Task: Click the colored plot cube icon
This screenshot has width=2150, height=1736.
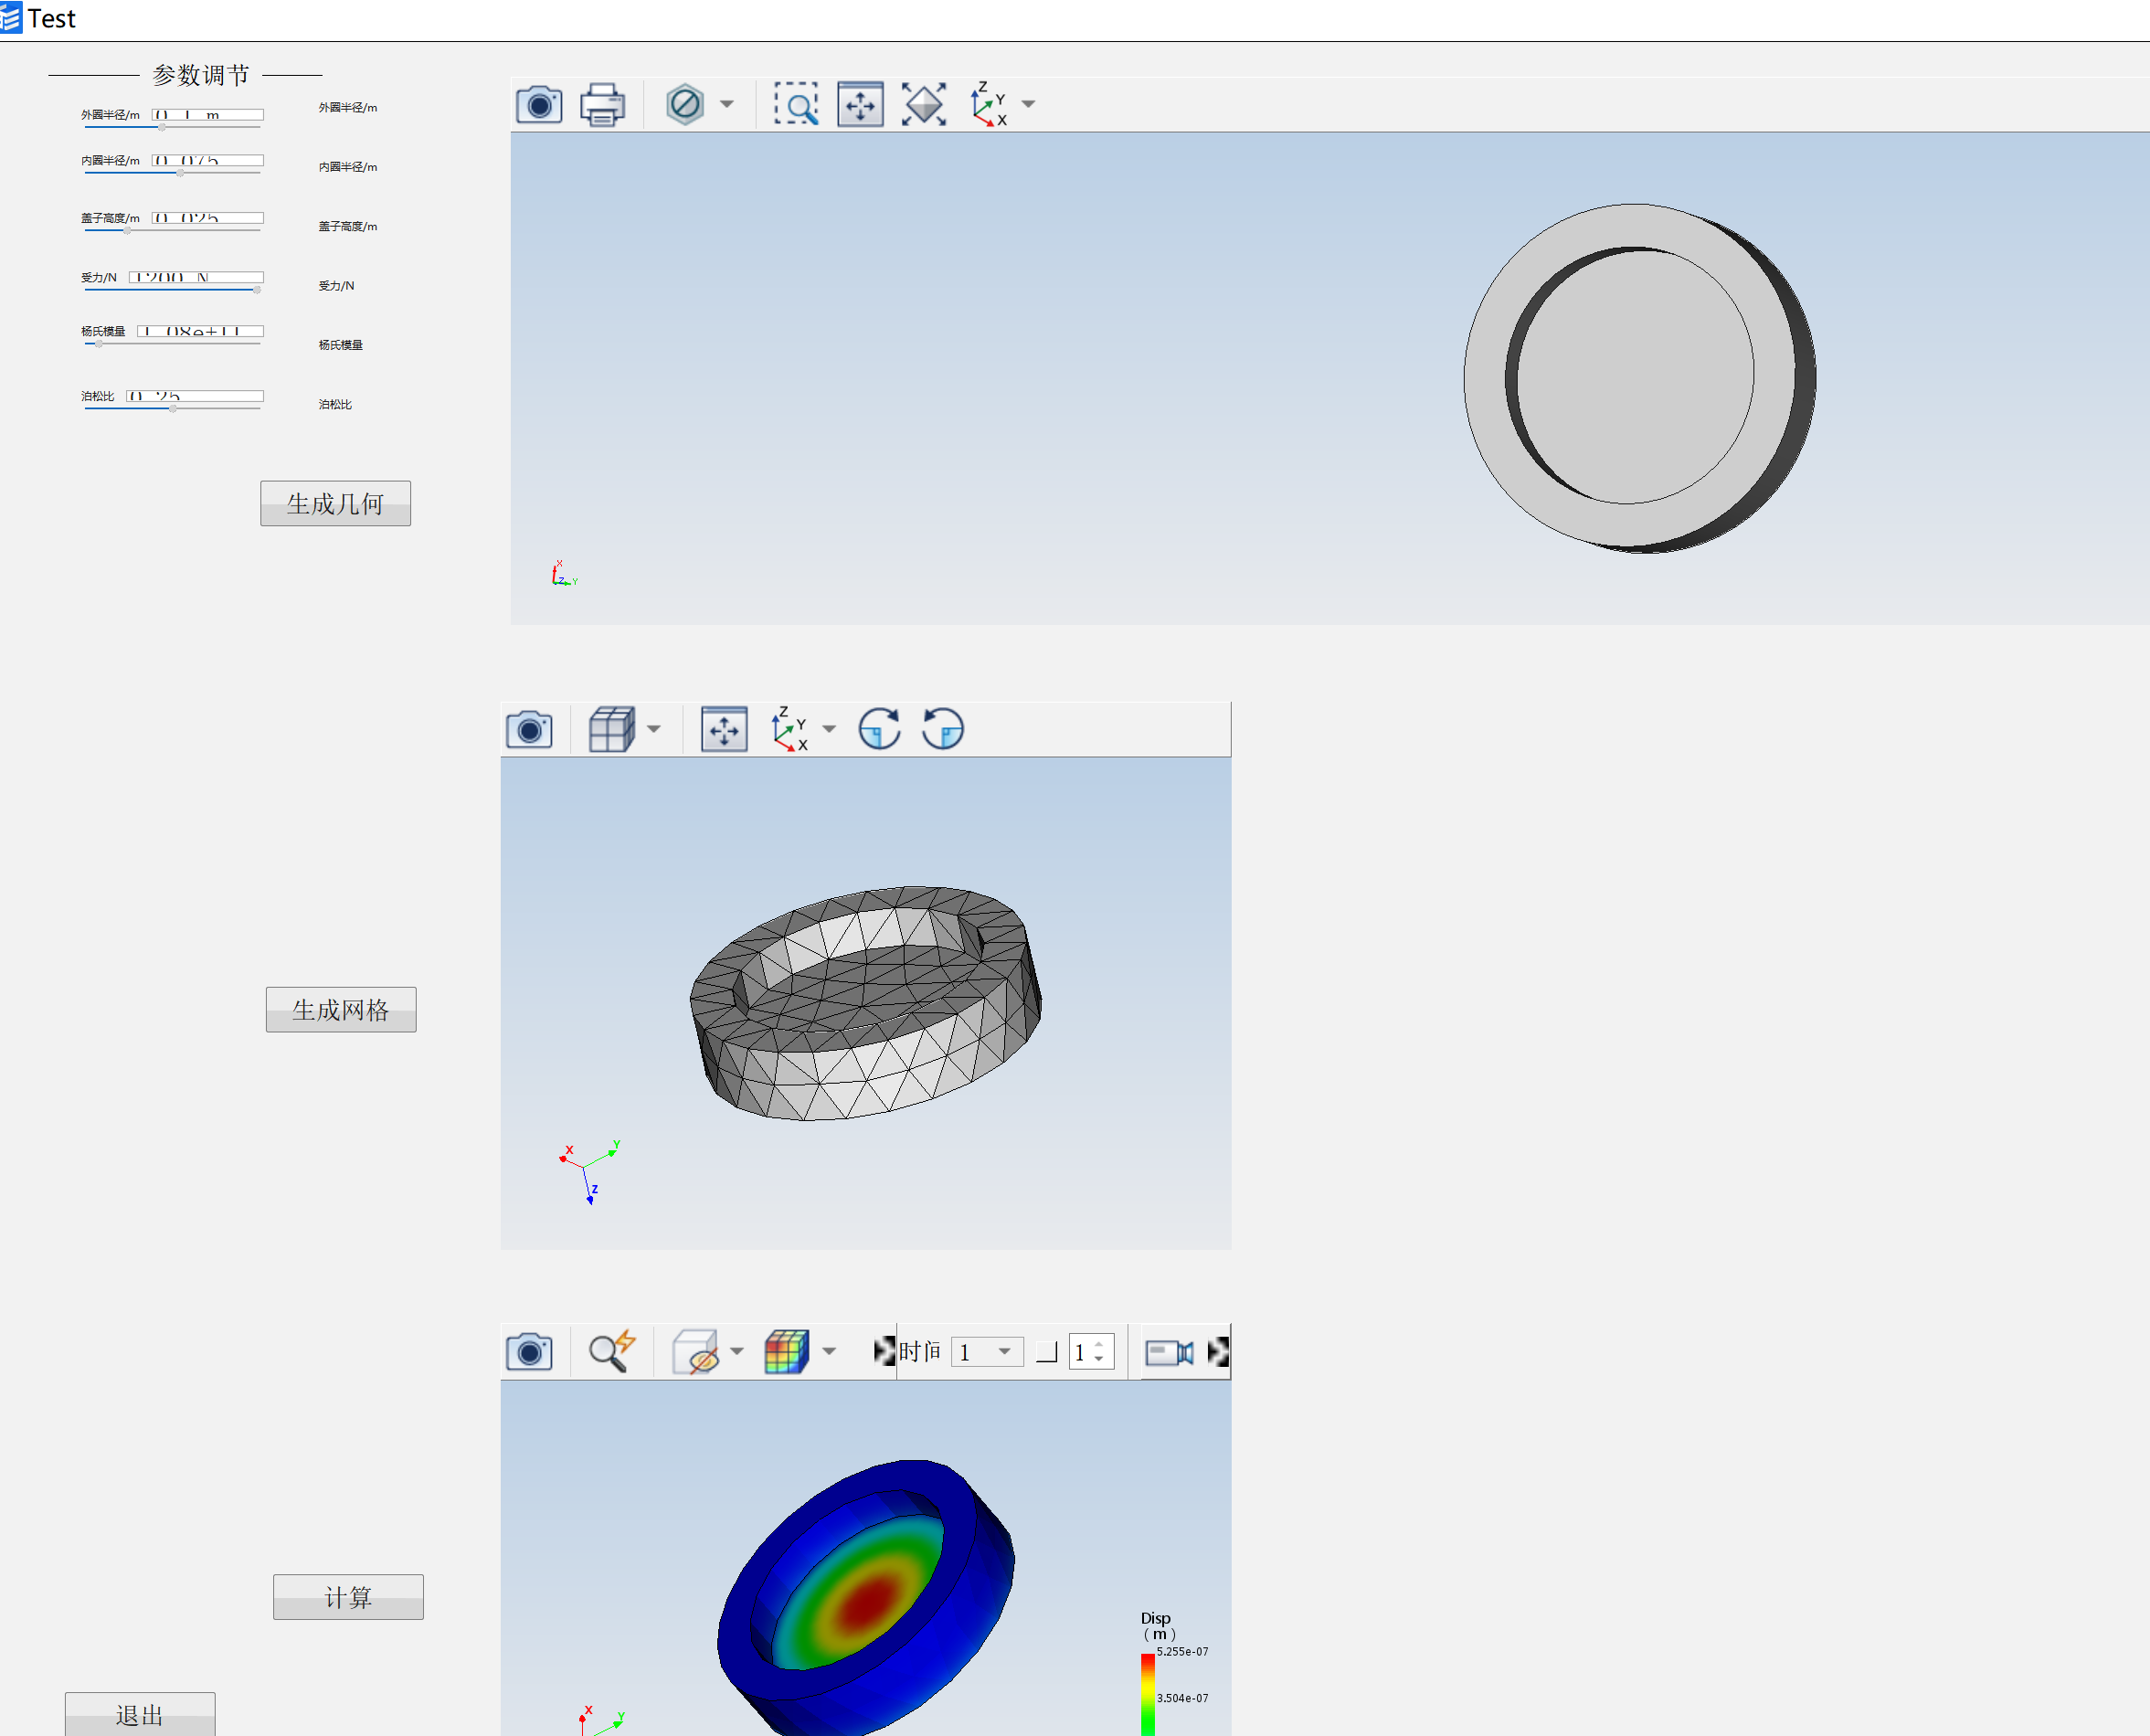Action: click(787, 1352)
